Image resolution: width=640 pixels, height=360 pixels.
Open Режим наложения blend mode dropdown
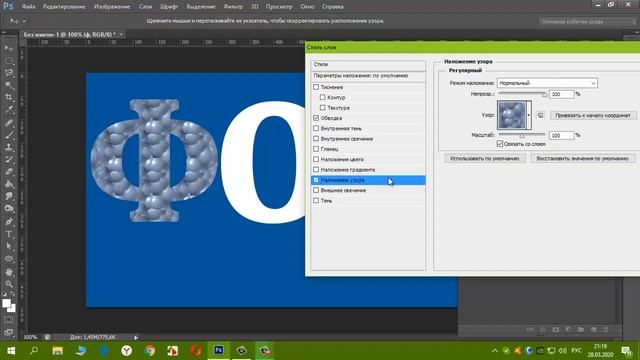click(547, 83)
